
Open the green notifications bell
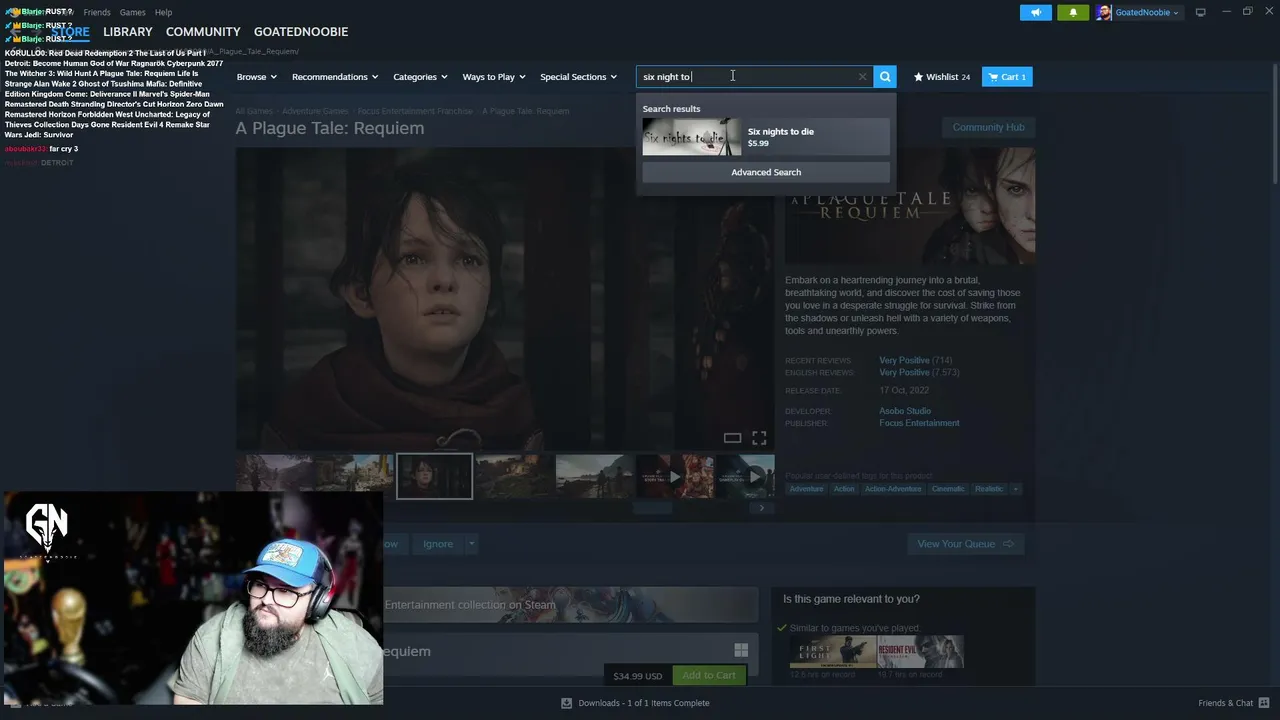(1073, 12)
